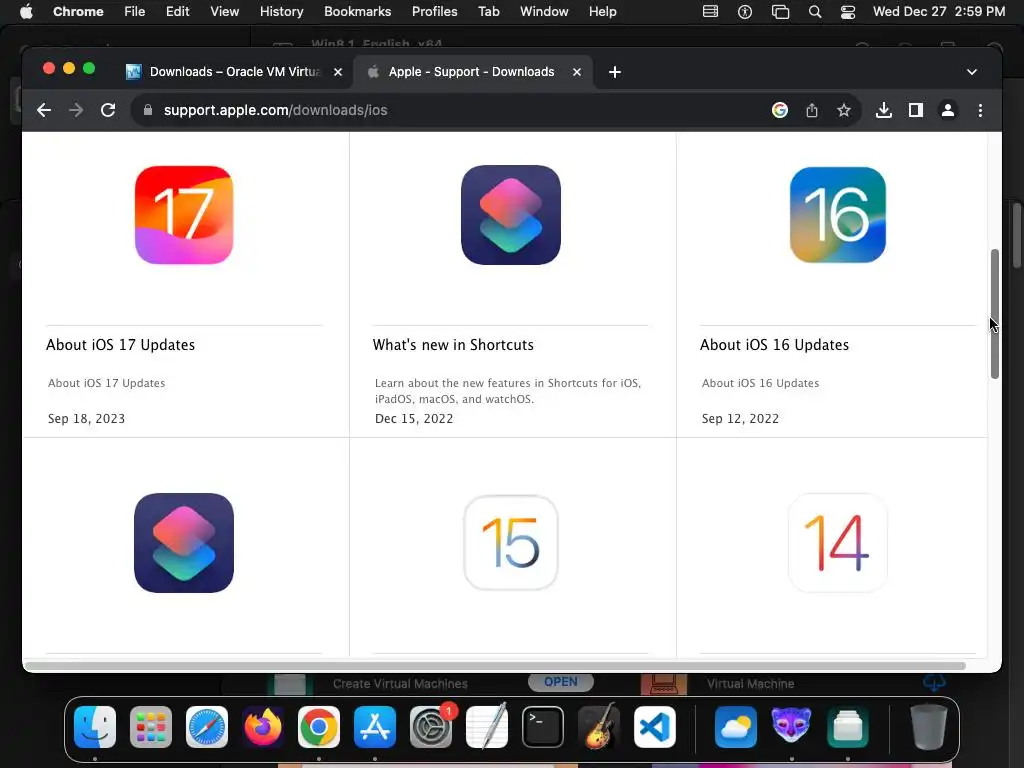Open the About iOS 16 Updates link

point(775,345)
